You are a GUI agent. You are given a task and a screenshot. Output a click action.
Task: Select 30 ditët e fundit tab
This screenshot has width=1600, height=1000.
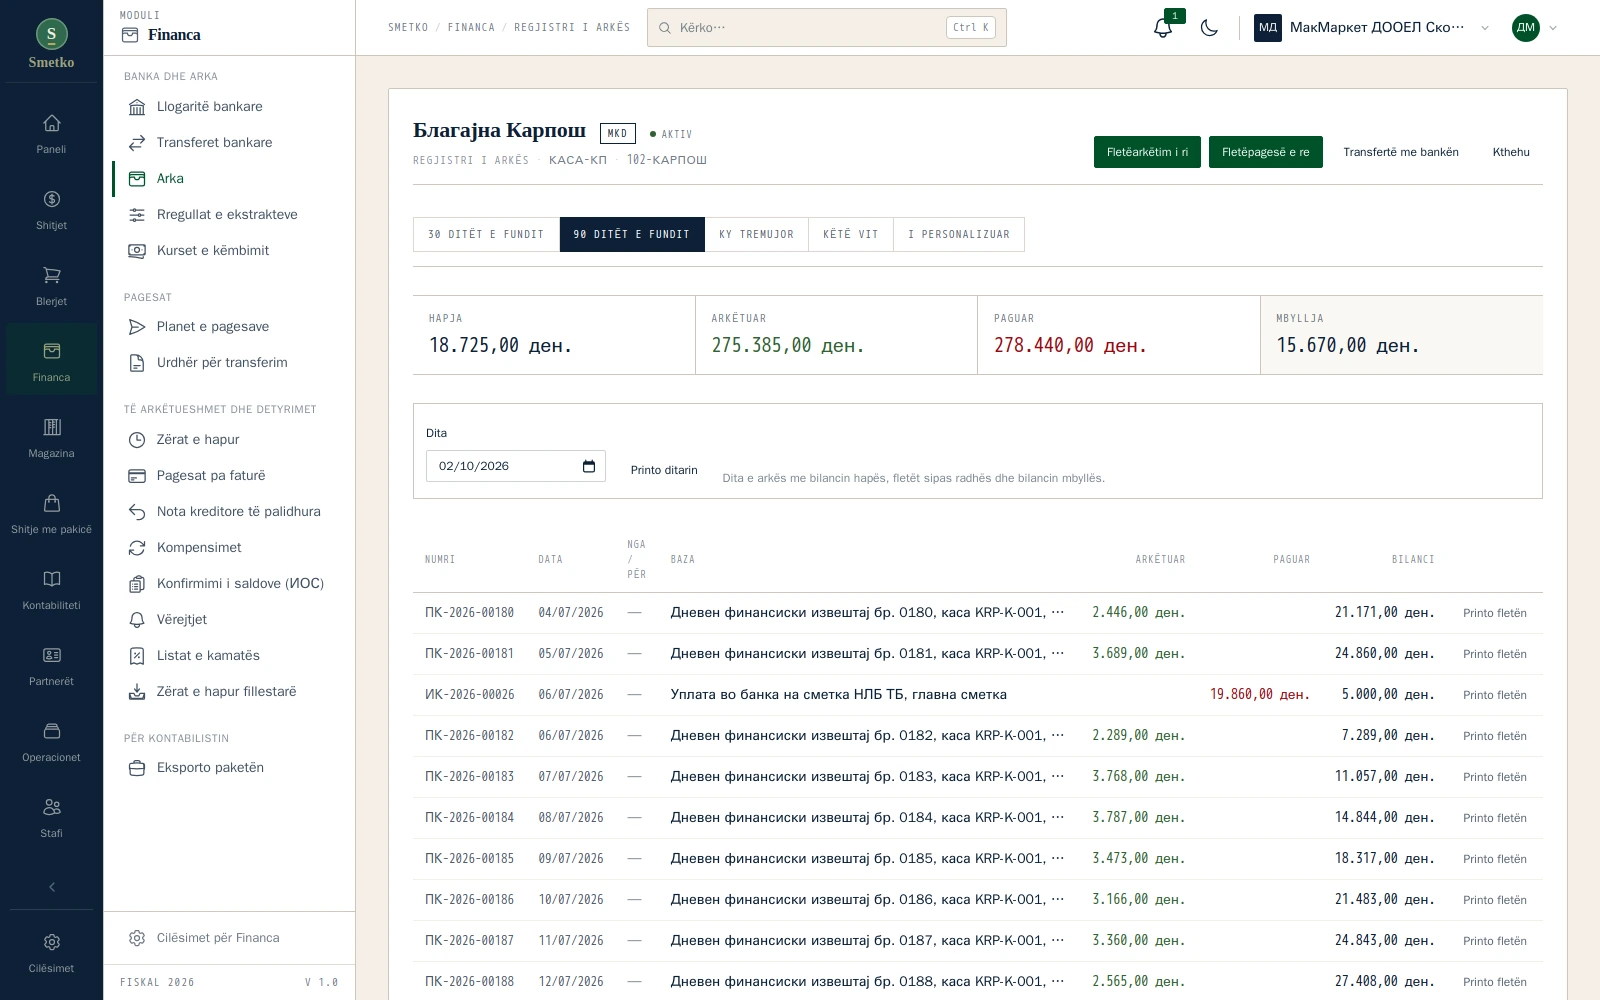pyautogui.click(x=486, y=234)
